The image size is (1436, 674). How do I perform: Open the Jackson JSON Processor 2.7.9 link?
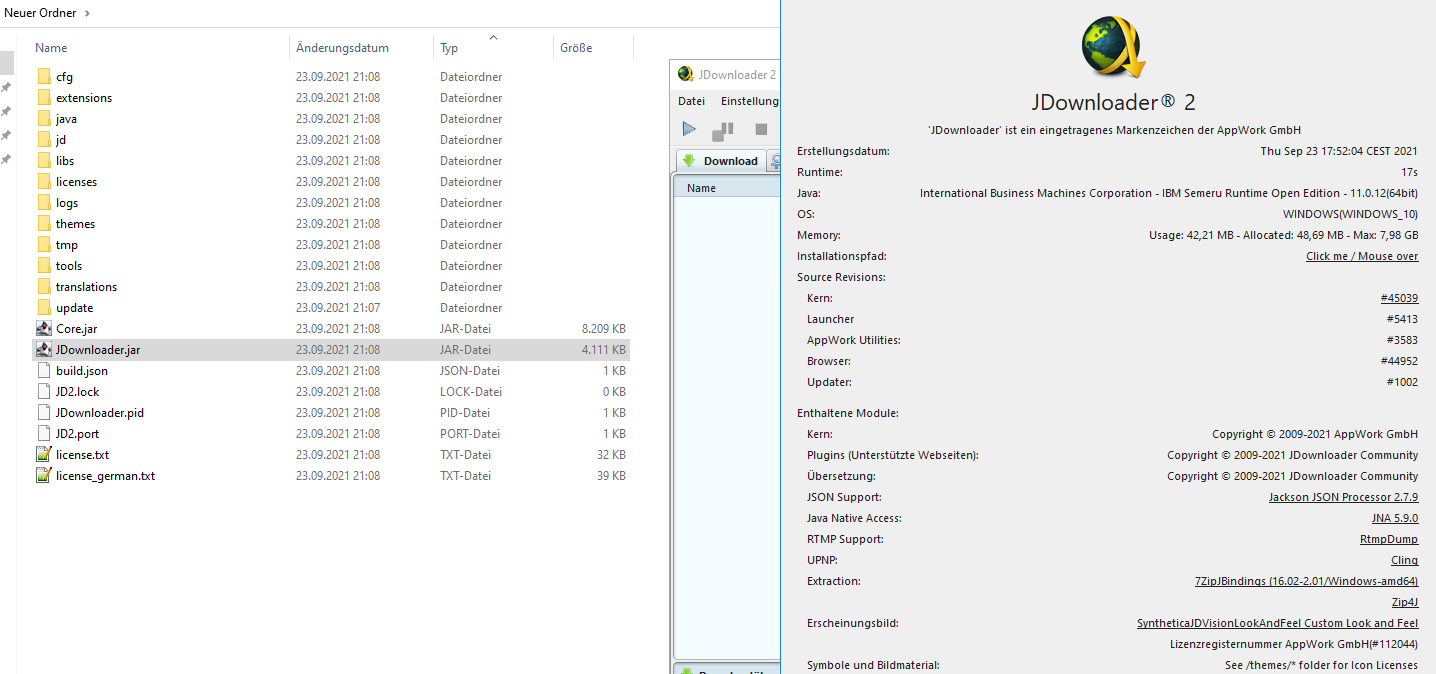point(1343,498)
